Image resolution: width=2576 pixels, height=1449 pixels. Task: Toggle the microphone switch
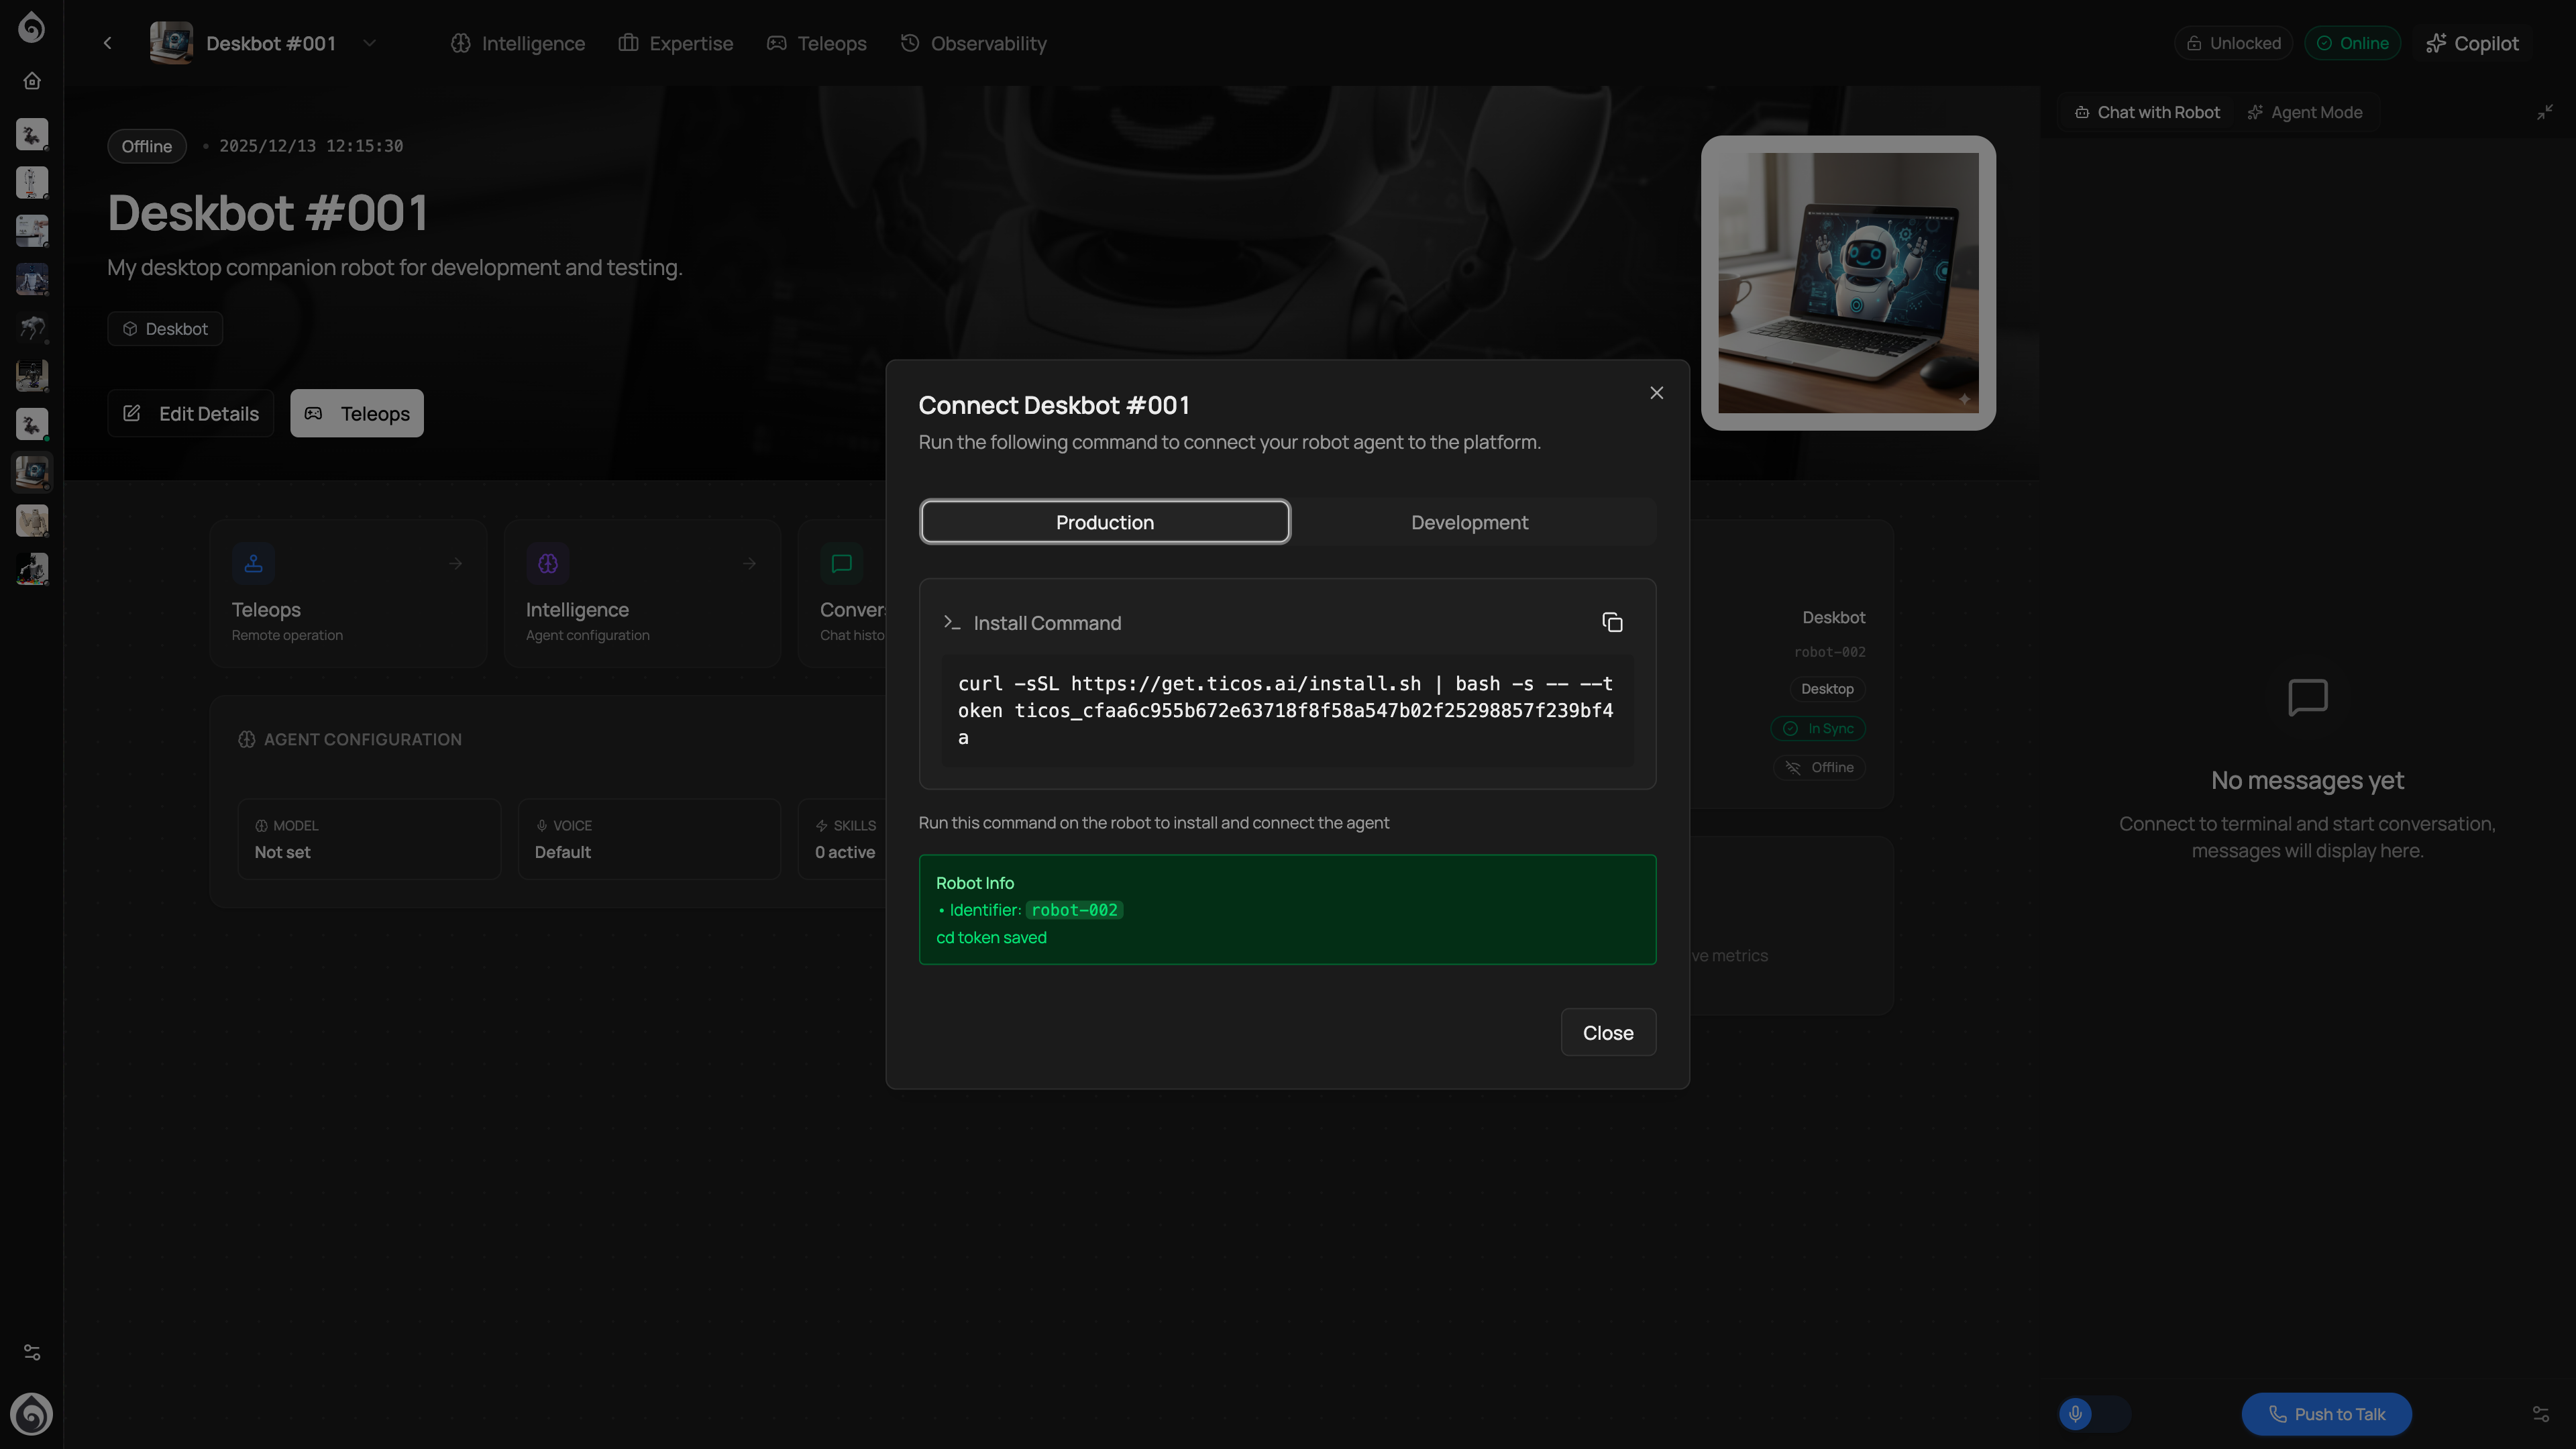coord(2093,1414)
